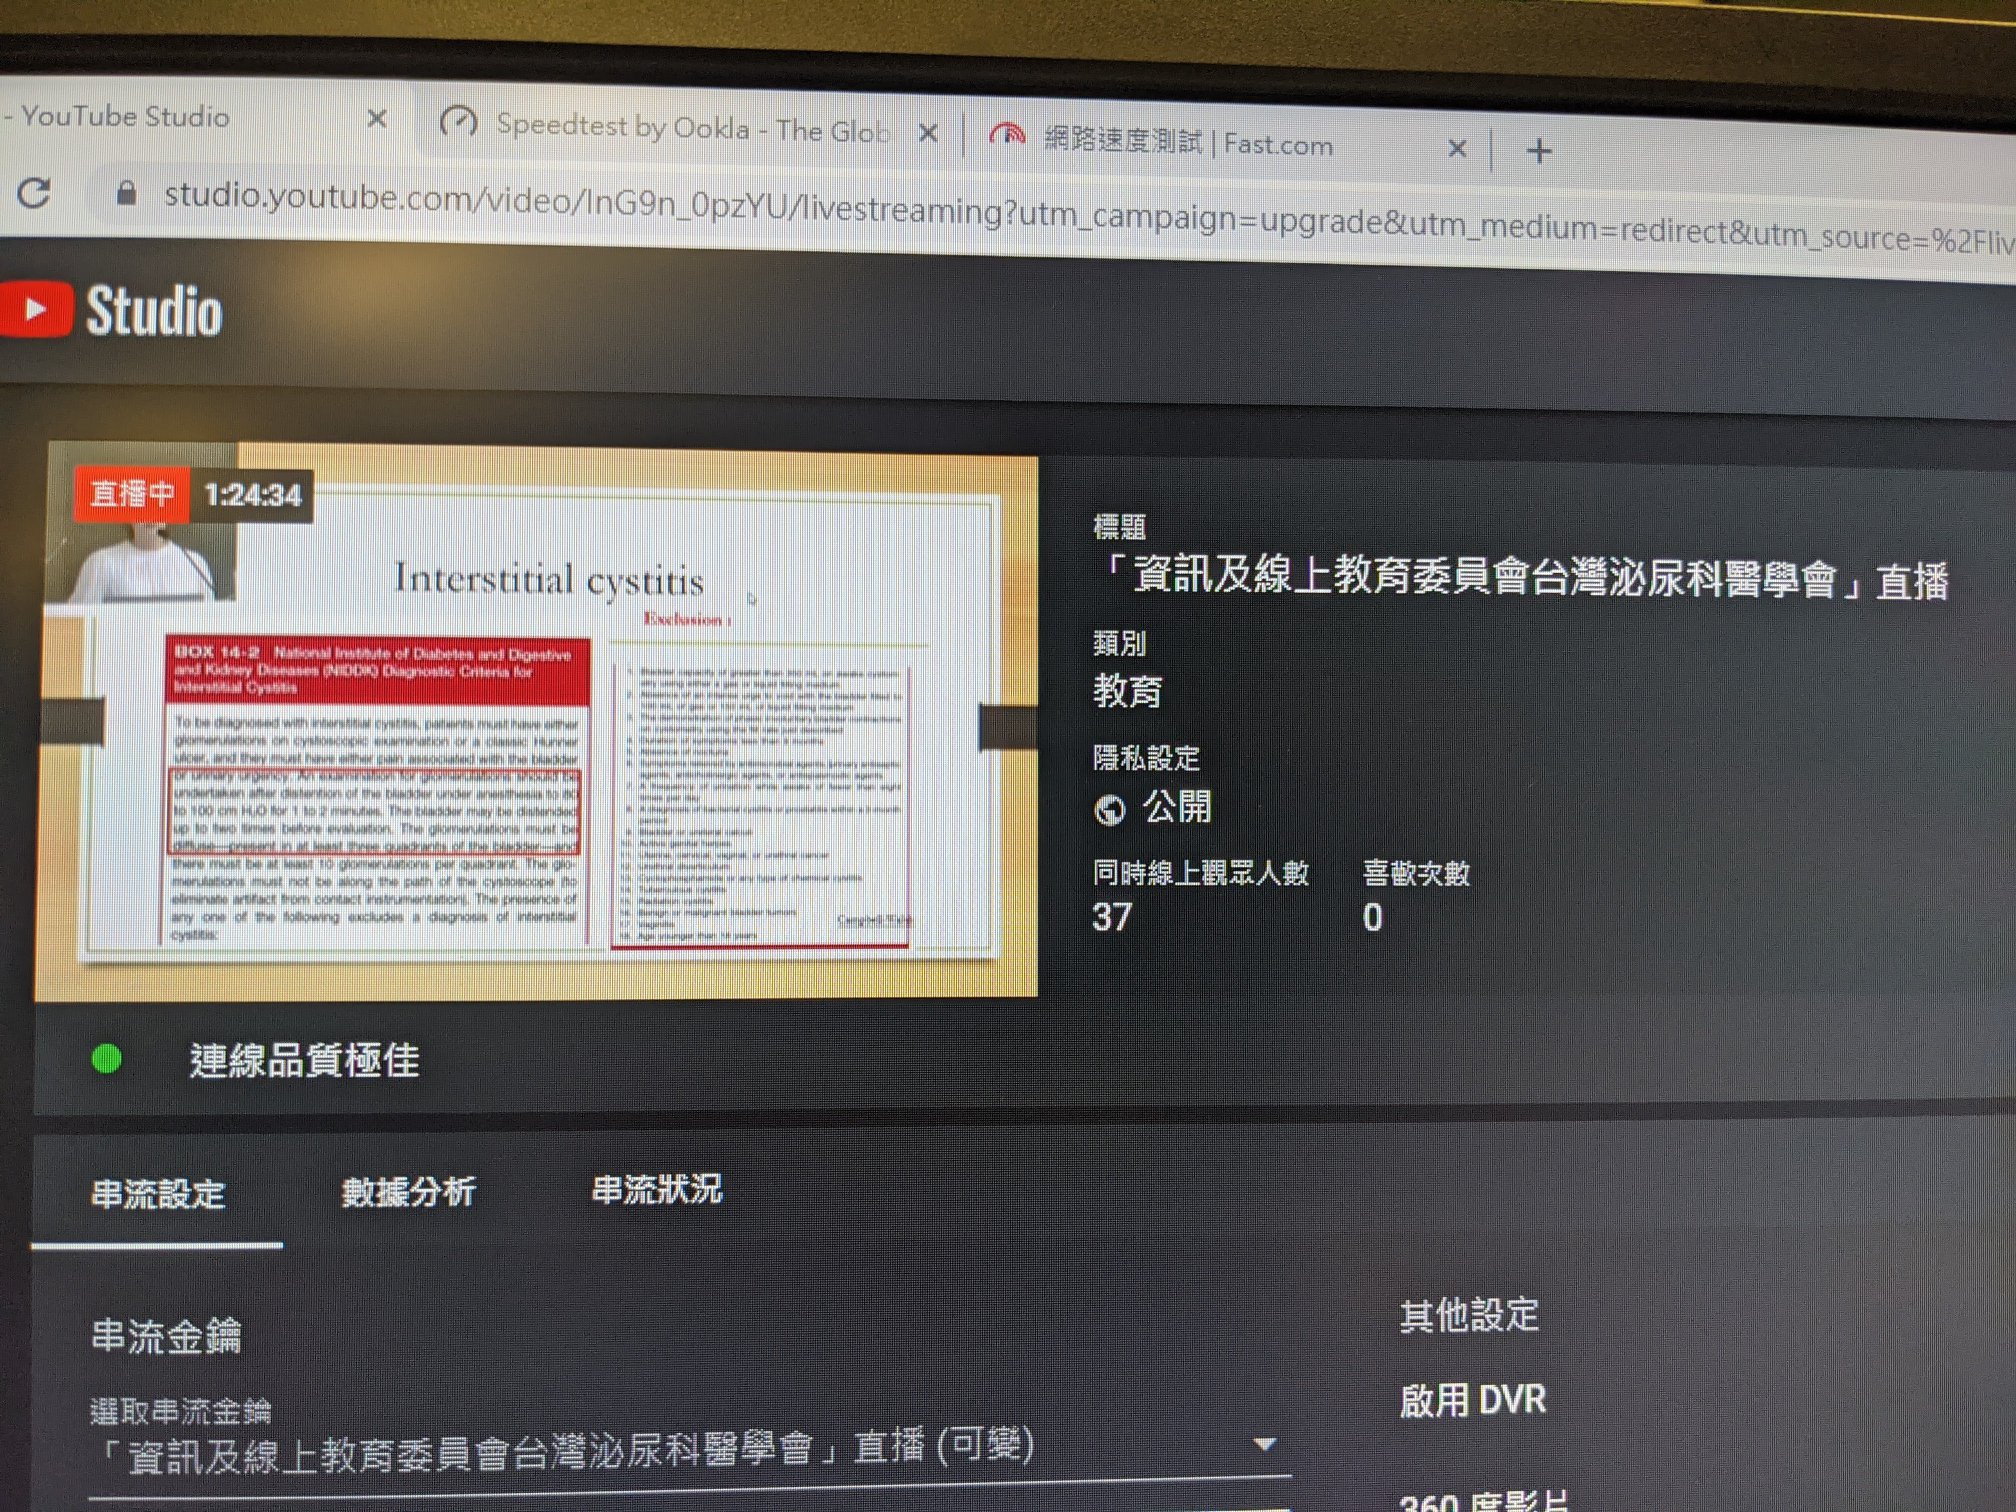Click the 隱私設定 label
The height and width of the screenshot is (1512, 2016).
tap(1146, 758)
